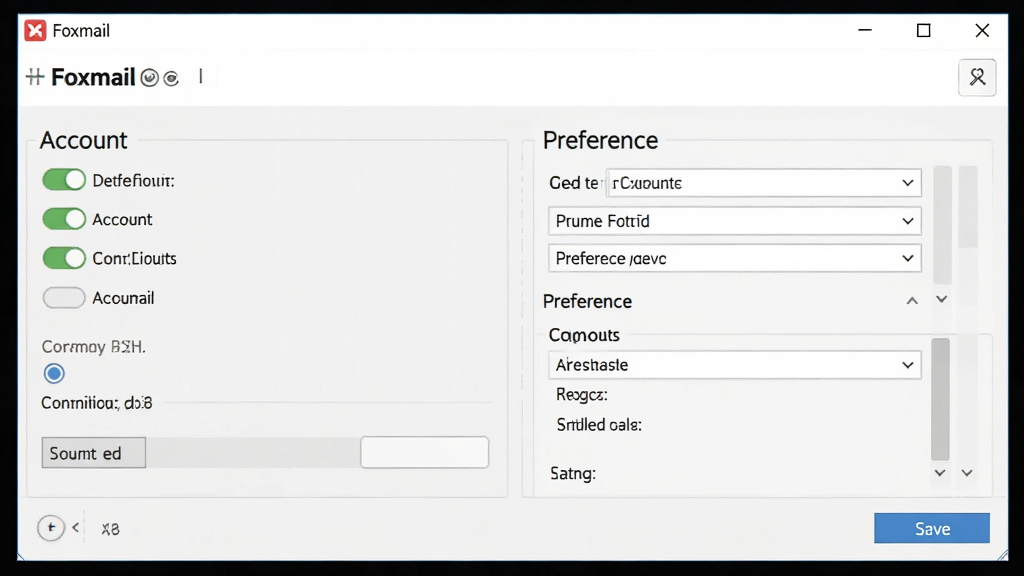Collapse the Preference section with up chevron

coord(912,301)
